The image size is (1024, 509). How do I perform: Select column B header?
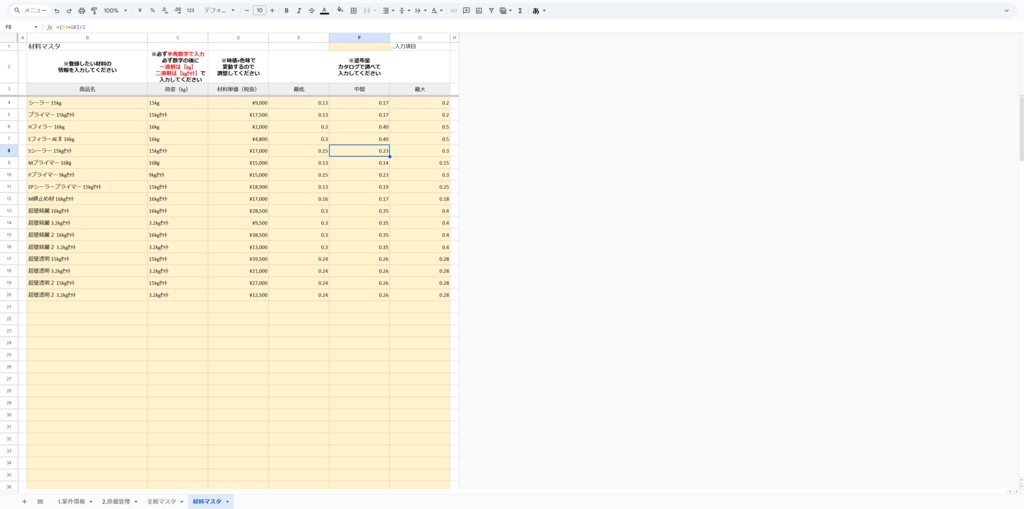click(87, 38)
